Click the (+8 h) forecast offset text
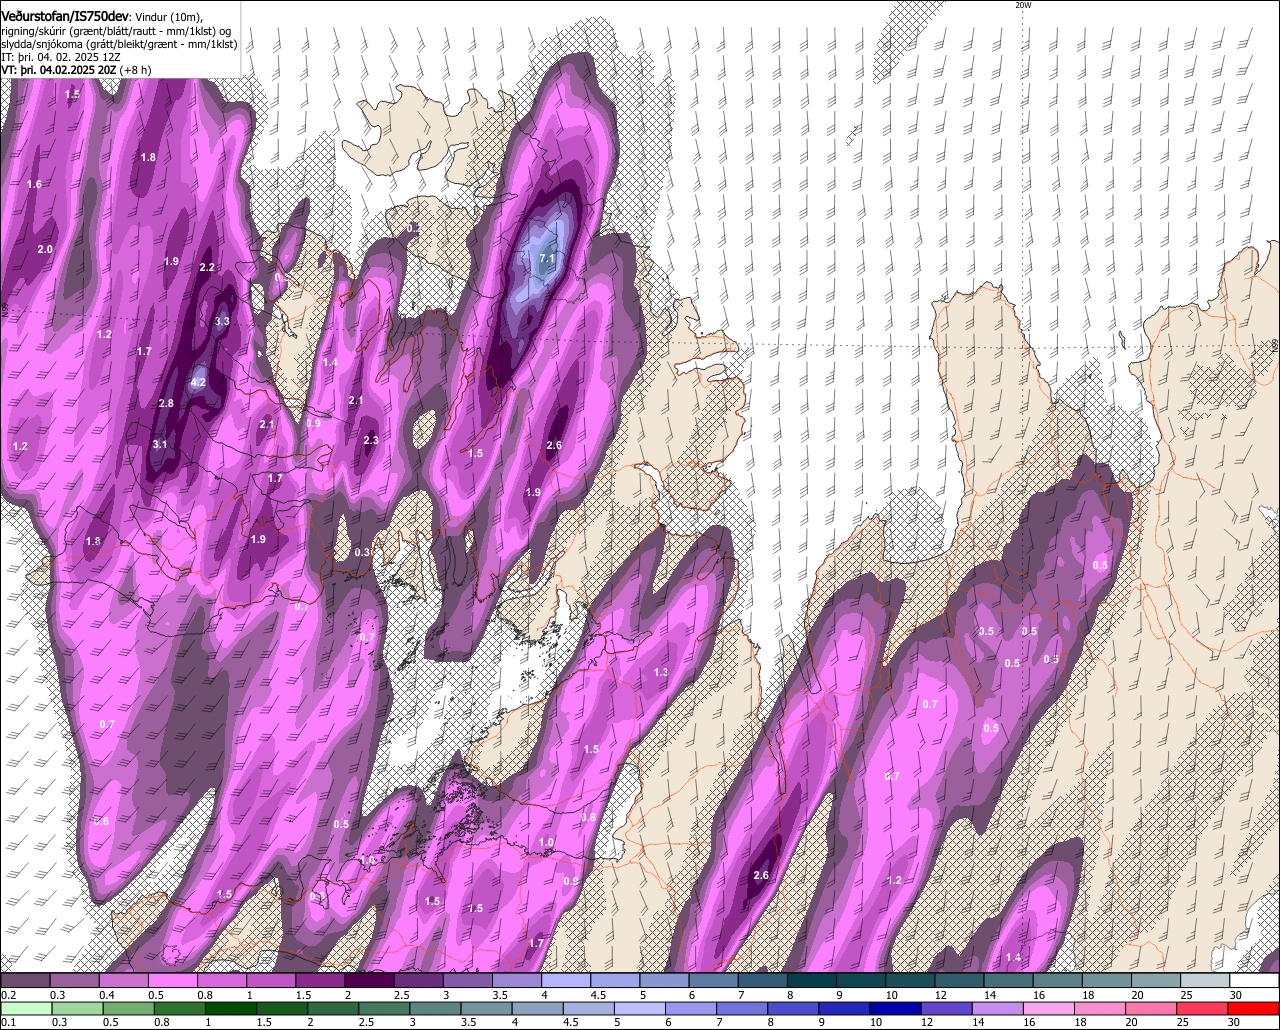Screen dimensions: 1280x1030 coord(135,70)
